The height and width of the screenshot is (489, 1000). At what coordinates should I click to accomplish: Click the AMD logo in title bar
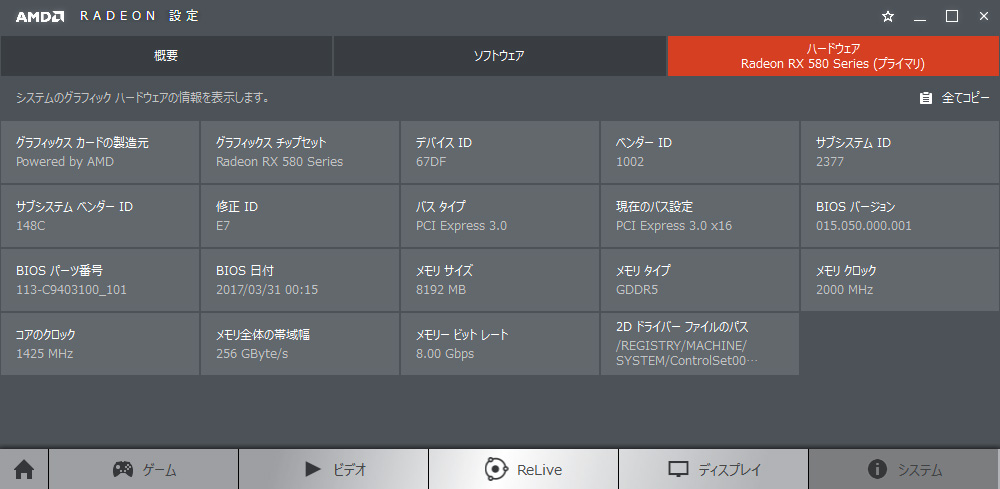coord(40,17)
